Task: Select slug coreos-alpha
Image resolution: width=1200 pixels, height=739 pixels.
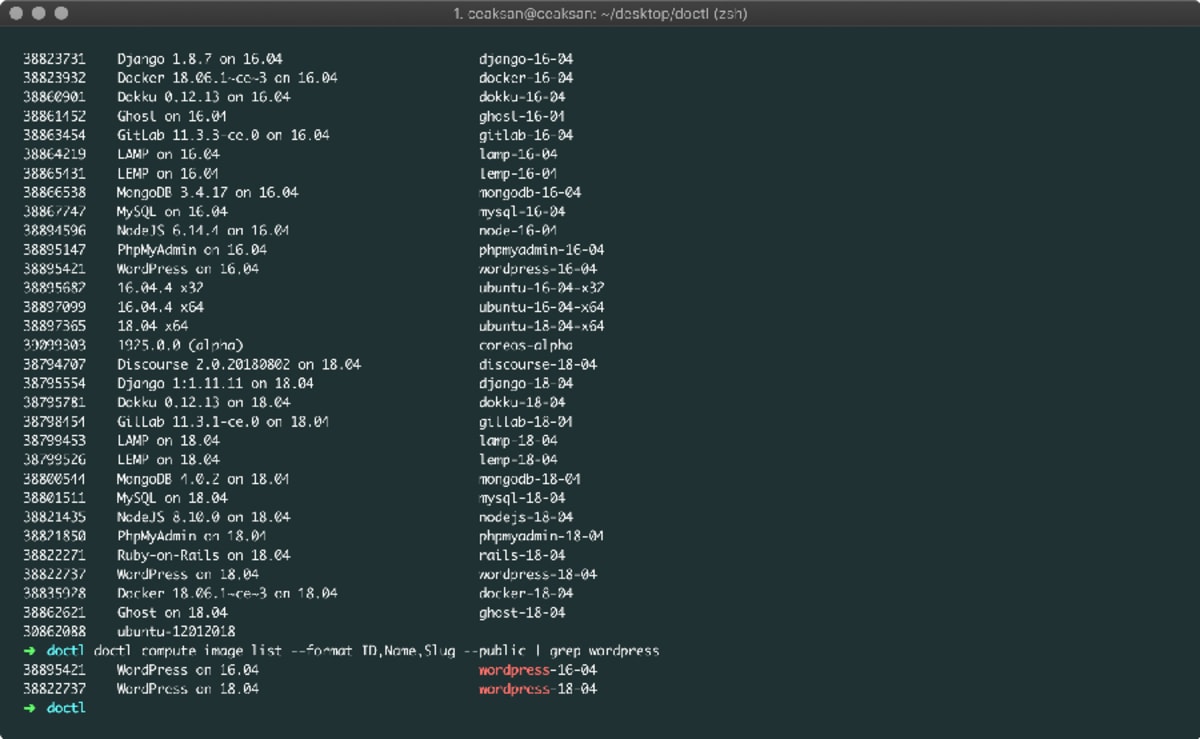Action: pyautogui.click(x=526, y=345)
